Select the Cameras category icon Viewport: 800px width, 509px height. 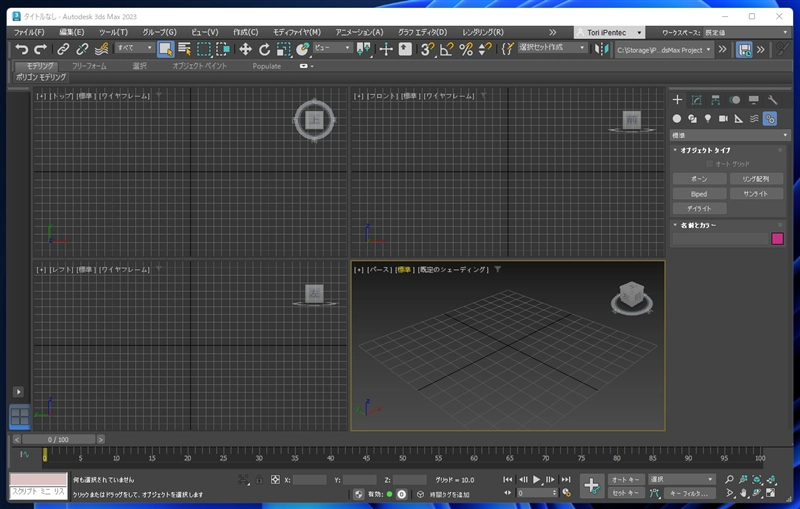click(x=723, y=119)
